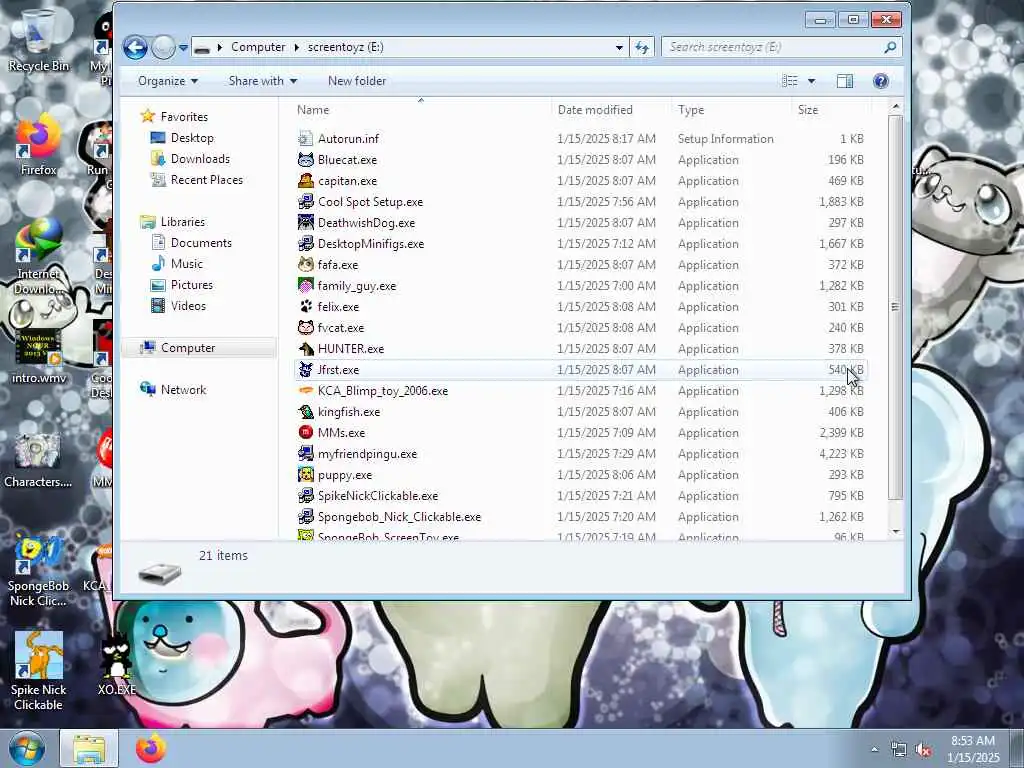Open the Share with menu
This screenshot has width=1024, height=768.
pos(263,81)
